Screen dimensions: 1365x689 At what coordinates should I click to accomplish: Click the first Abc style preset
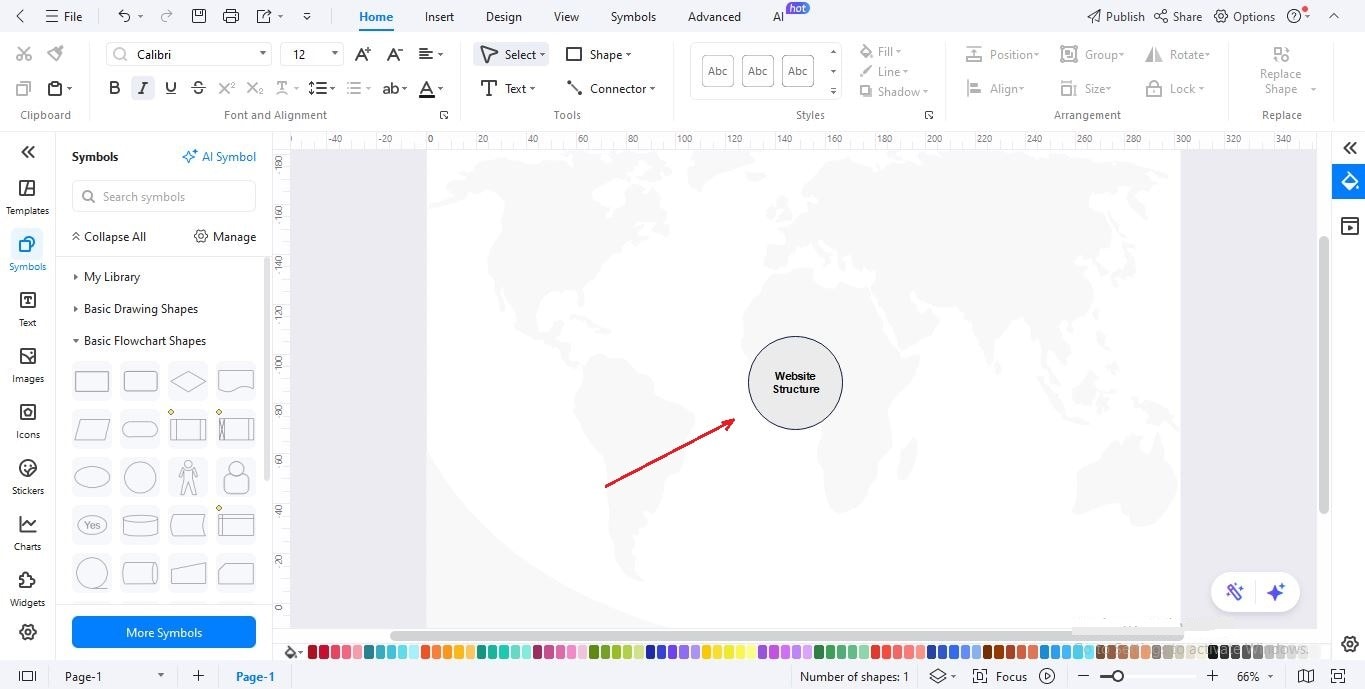click(718, 71)
